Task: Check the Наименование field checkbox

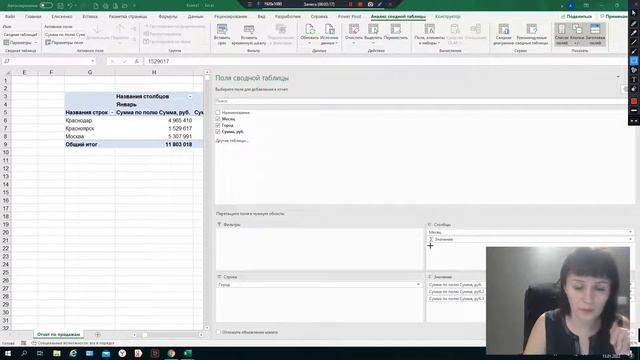Action: click(x=218, y=112)
